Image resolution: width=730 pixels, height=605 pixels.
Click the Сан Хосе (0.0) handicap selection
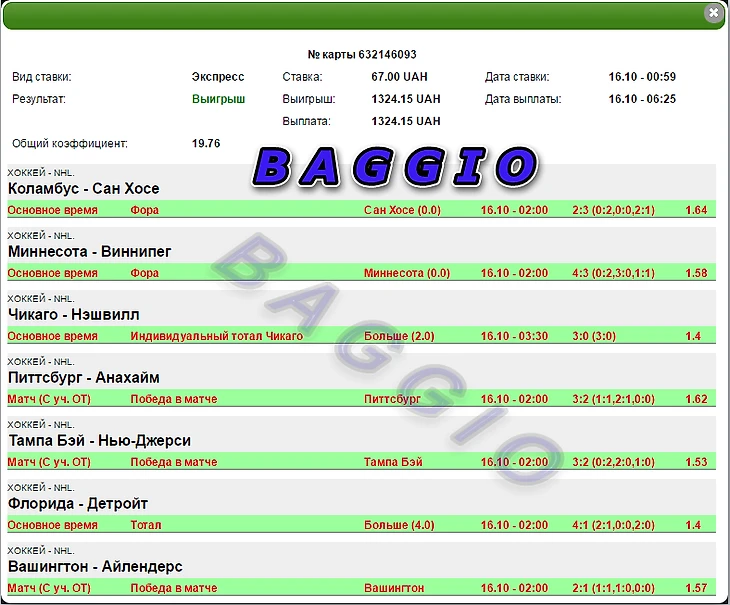click(x=402, y=210)
